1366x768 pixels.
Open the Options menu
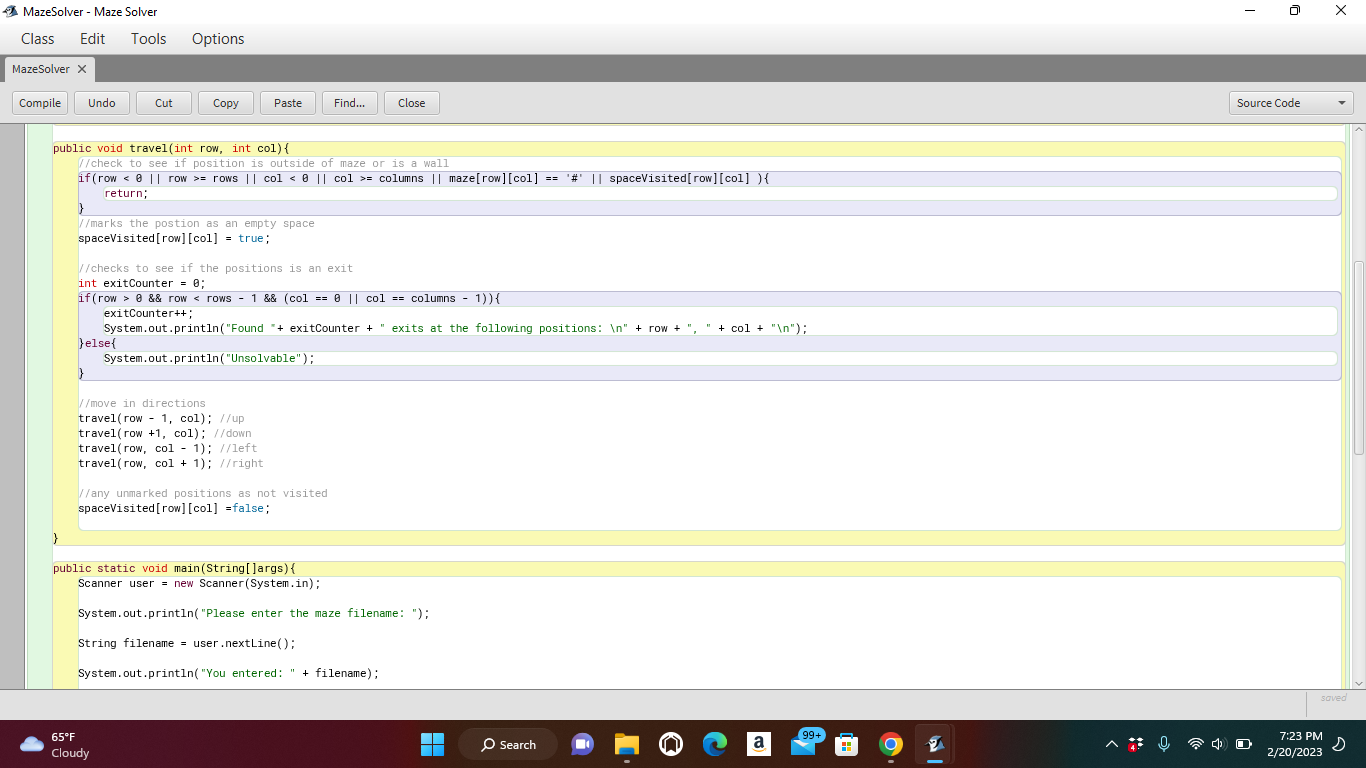(x=217, y=39)
